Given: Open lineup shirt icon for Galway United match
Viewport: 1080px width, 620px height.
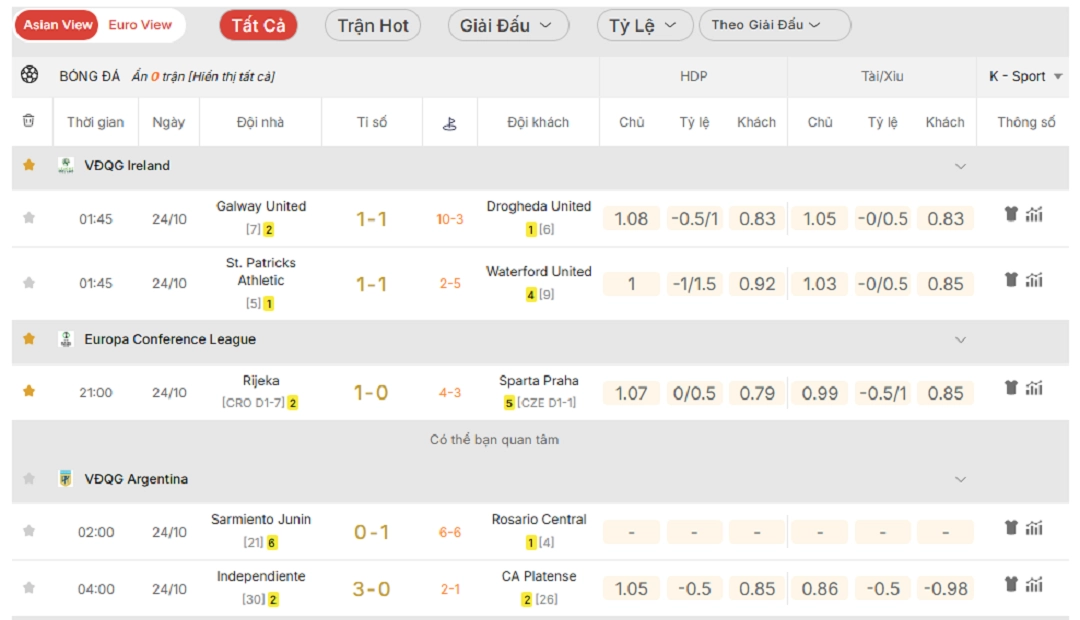Looking at the screenshot, I should coord(1011,214).
